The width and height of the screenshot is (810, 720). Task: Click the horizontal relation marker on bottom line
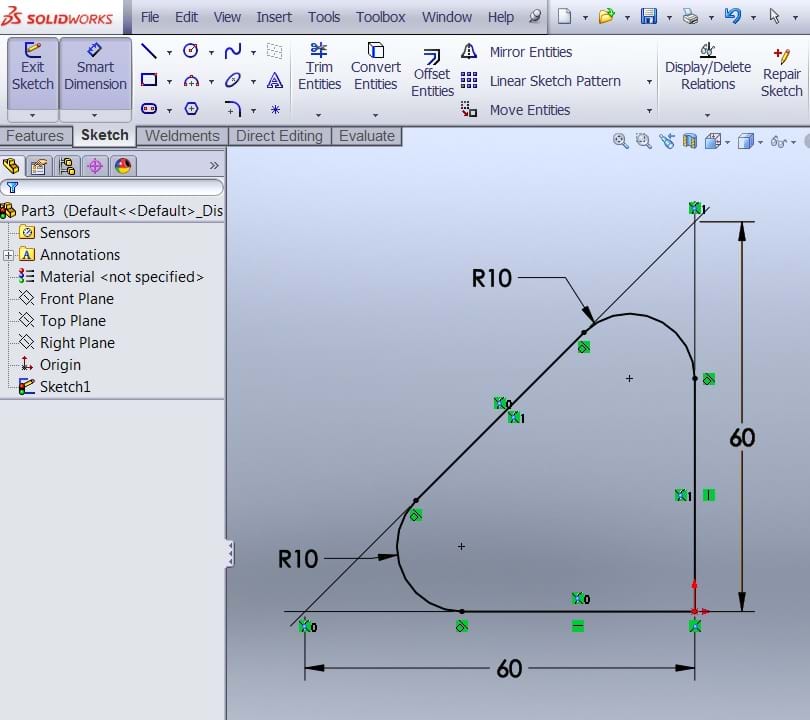[578, 626]
